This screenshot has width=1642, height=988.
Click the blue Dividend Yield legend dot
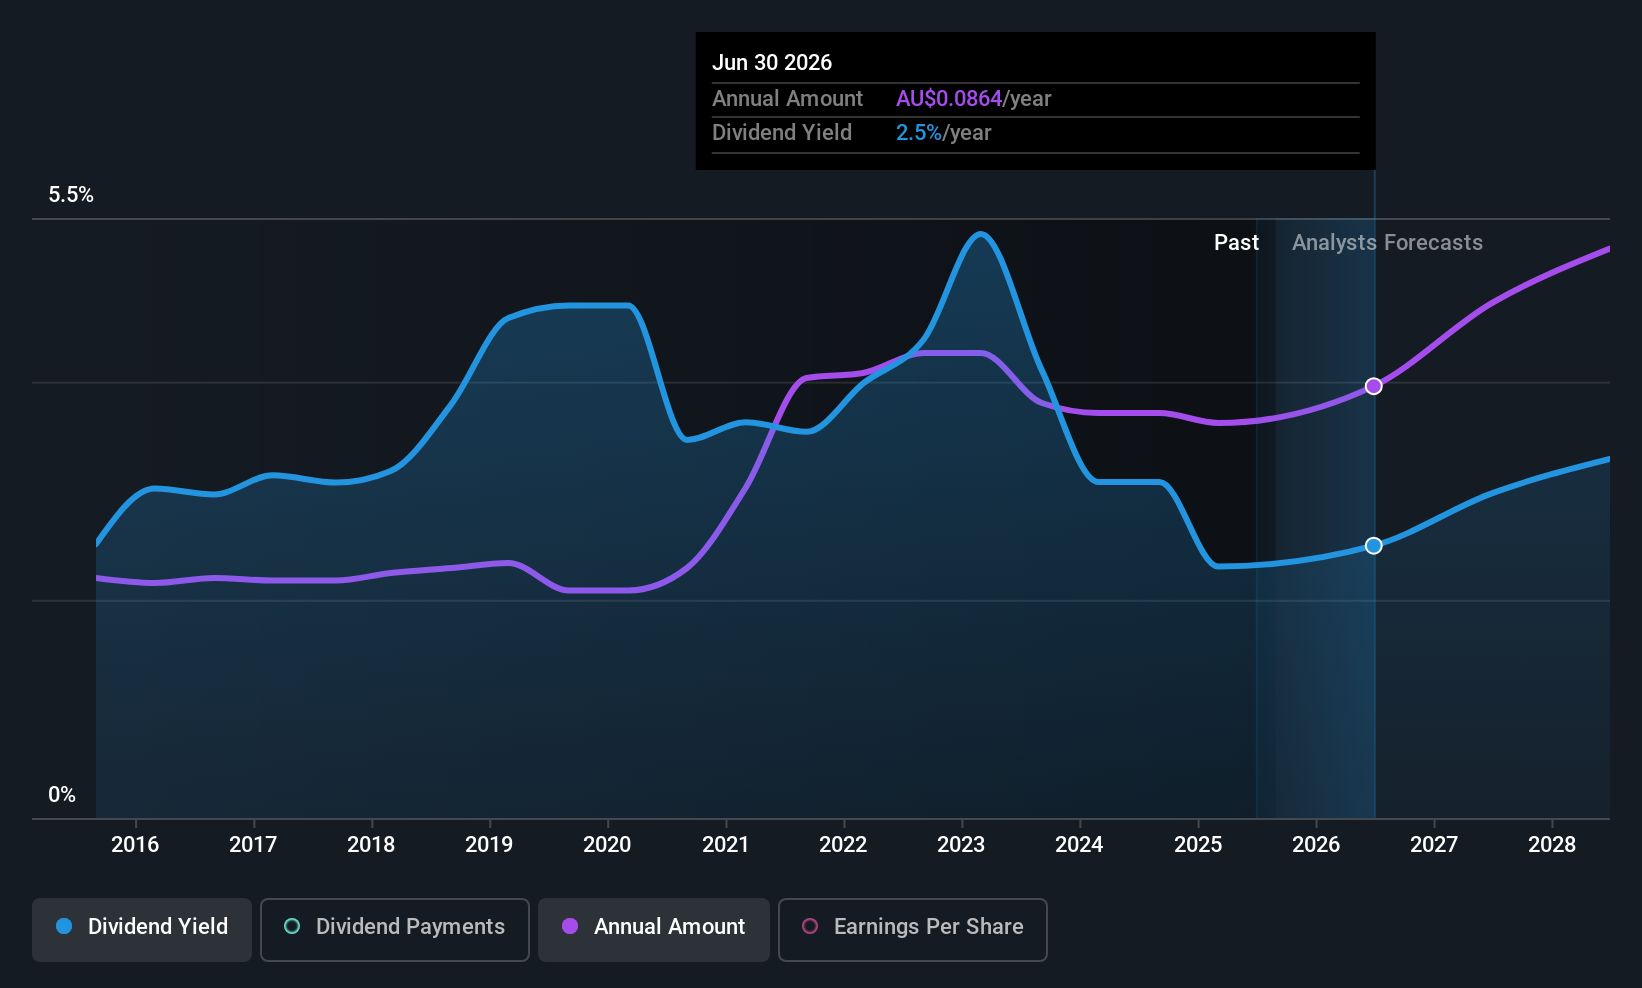pyautogui.click(x=64, y=927)
